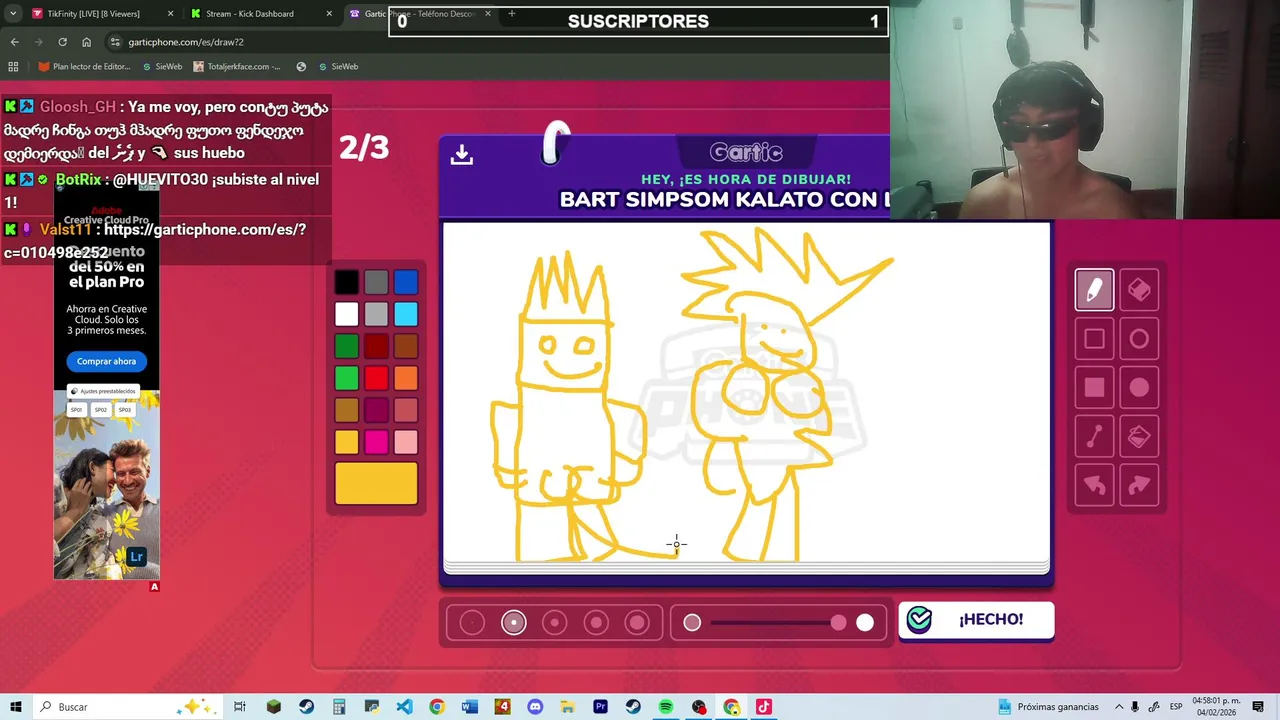View site information icon in address bar
This screenshot has height=720, width=1280.
116,42
